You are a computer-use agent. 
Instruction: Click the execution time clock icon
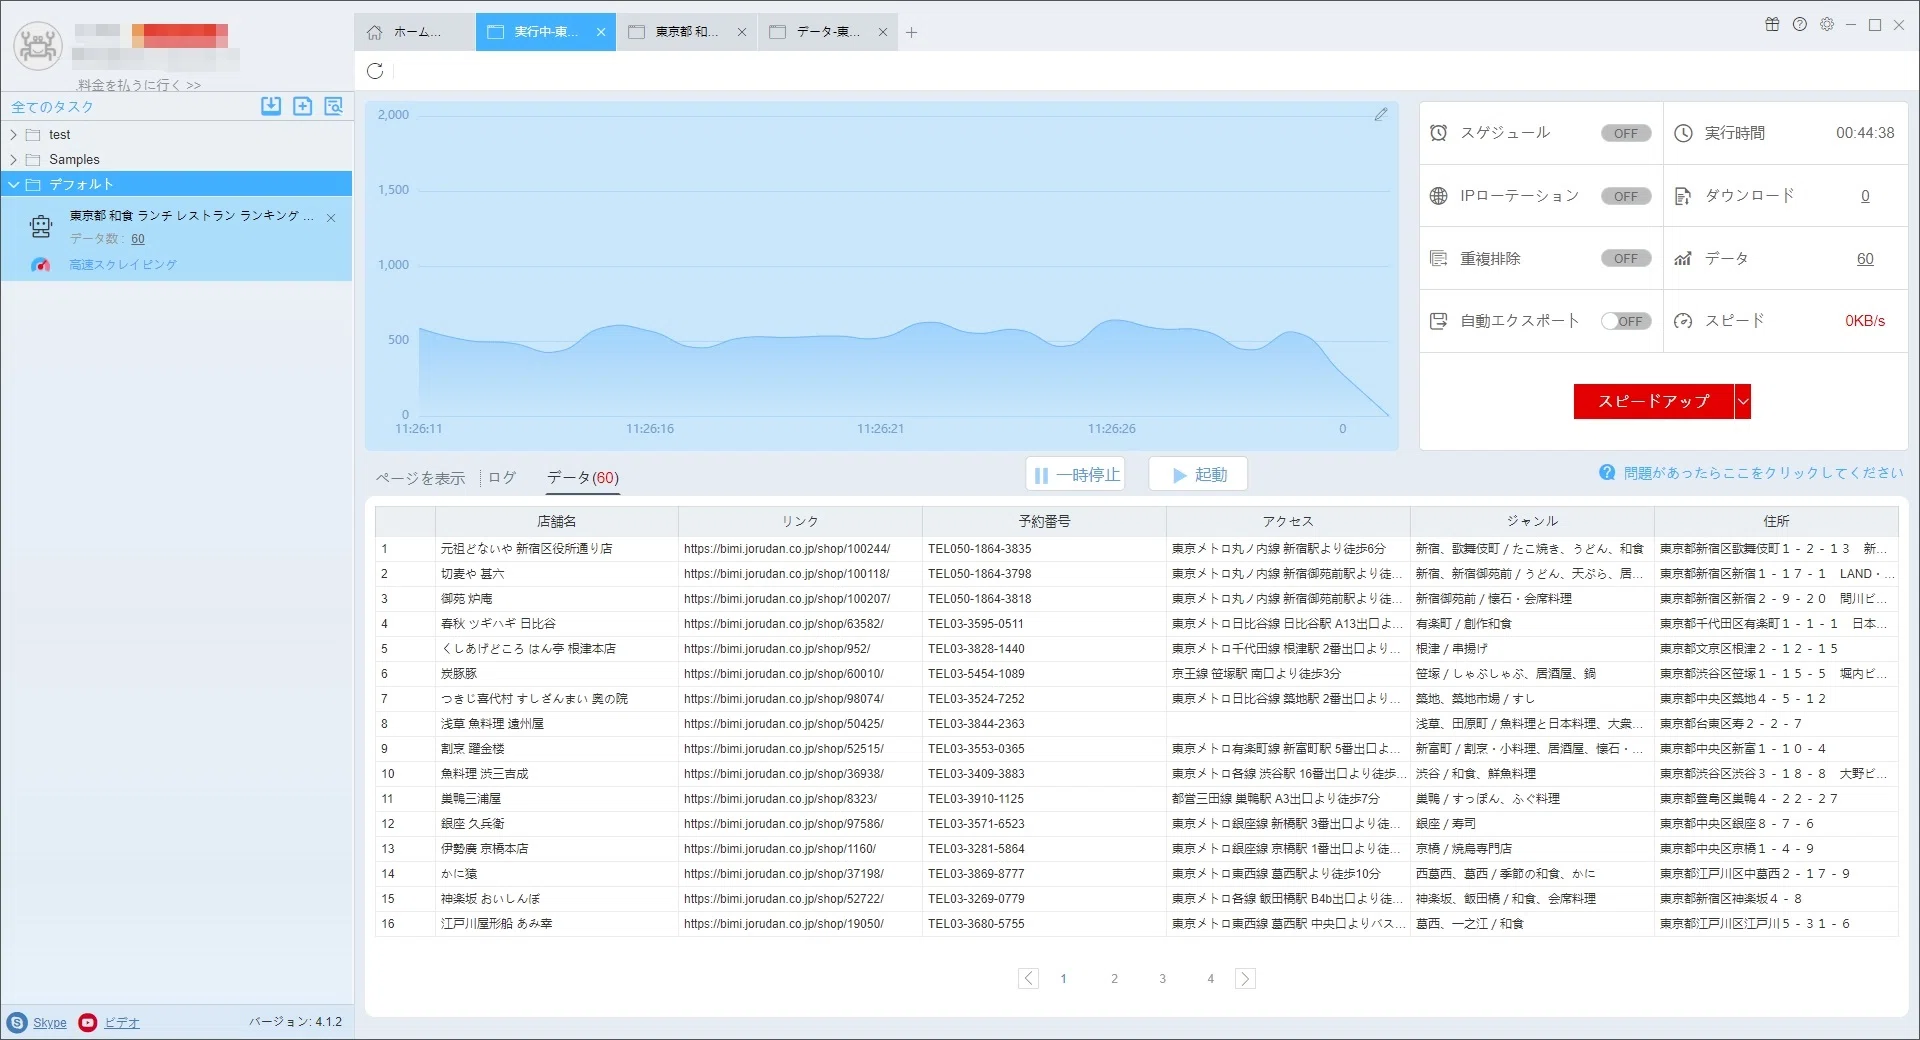point(1683,133)
